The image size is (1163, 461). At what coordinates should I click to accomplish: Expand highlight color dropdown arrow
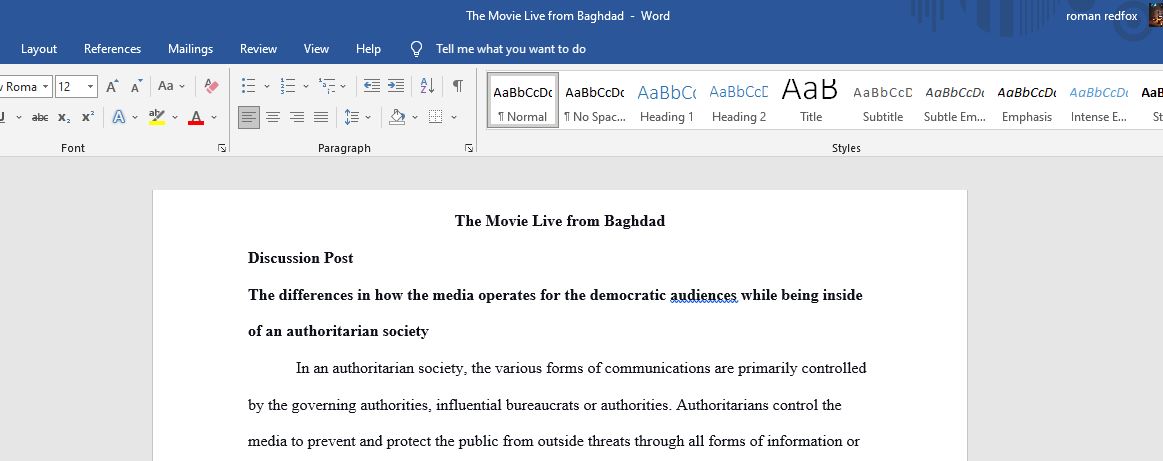coord(175,117)
